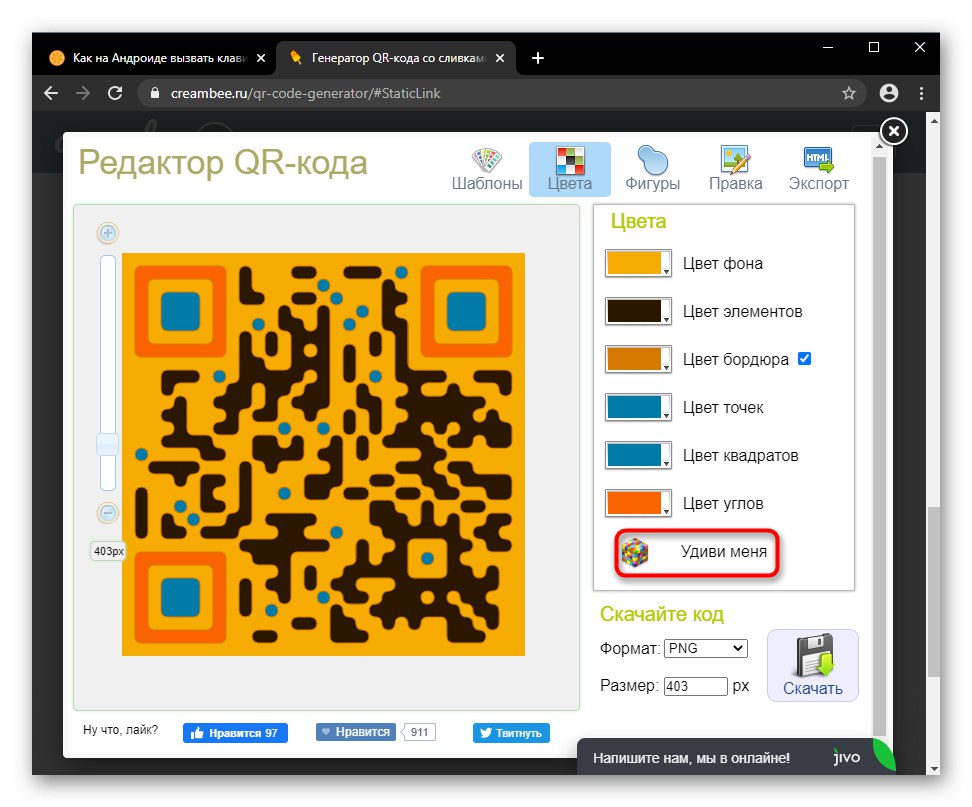Open a new browser tab with plus
Image resolution: width=972 pixels, height=807 pixels.
coord(538,58)
